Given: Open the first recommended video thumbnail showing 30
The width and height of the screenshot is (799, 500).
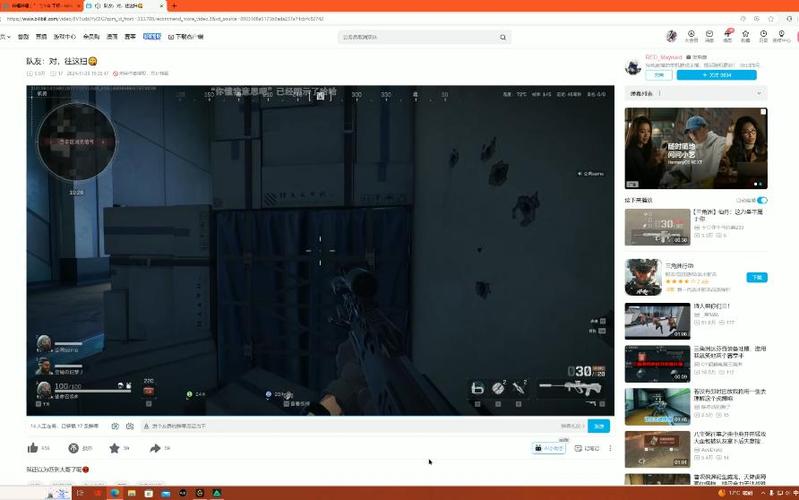Looking at the screenshot, I should click(657, 227).
